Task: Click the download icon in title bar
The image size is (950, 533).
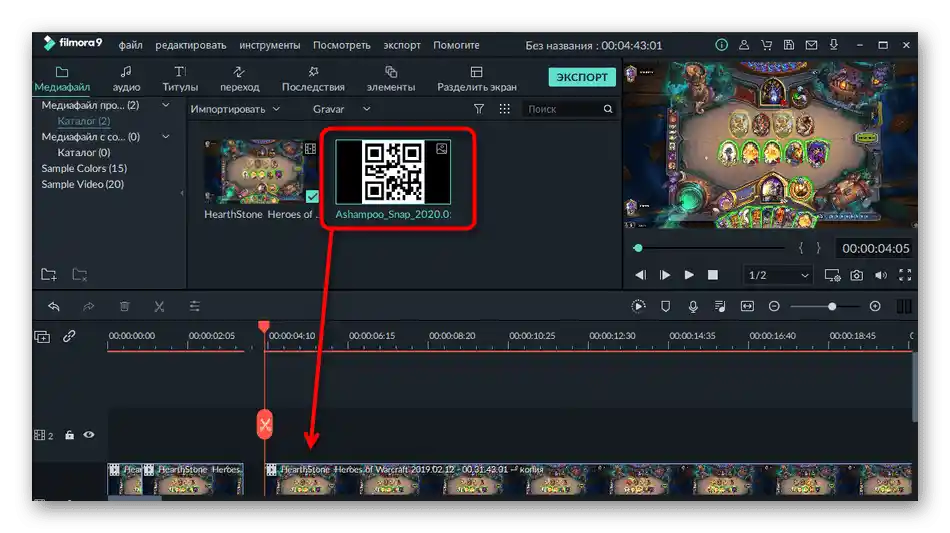Action: (834, 45)
